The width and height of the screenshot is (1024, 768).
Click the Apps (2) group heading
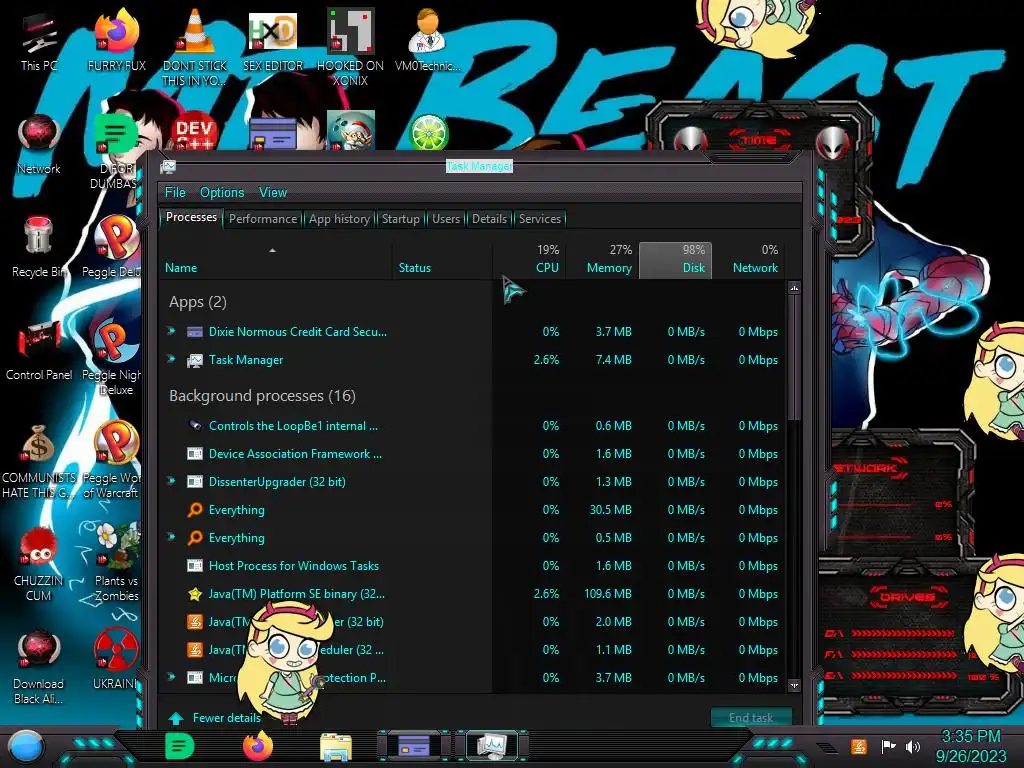197,302
